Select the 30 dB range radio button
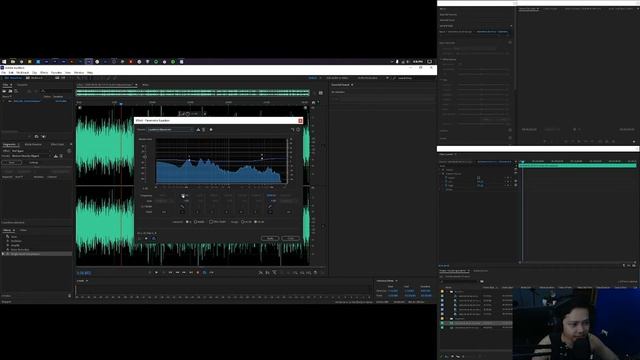 click(x=242, y=222)
